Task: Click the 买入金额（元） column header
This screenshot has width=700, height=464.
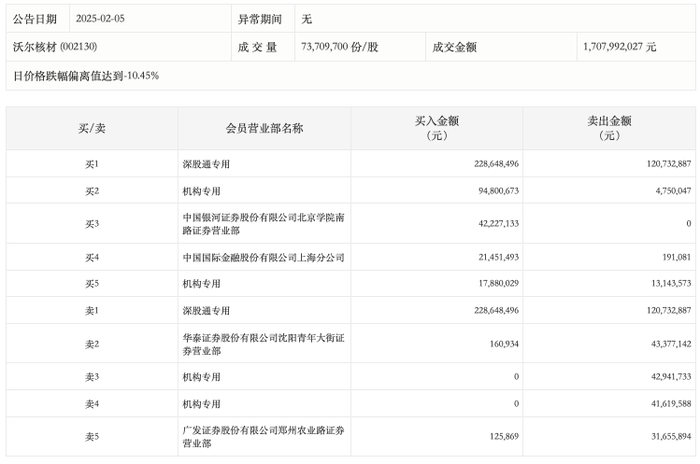Action: [x=437, y=128]
